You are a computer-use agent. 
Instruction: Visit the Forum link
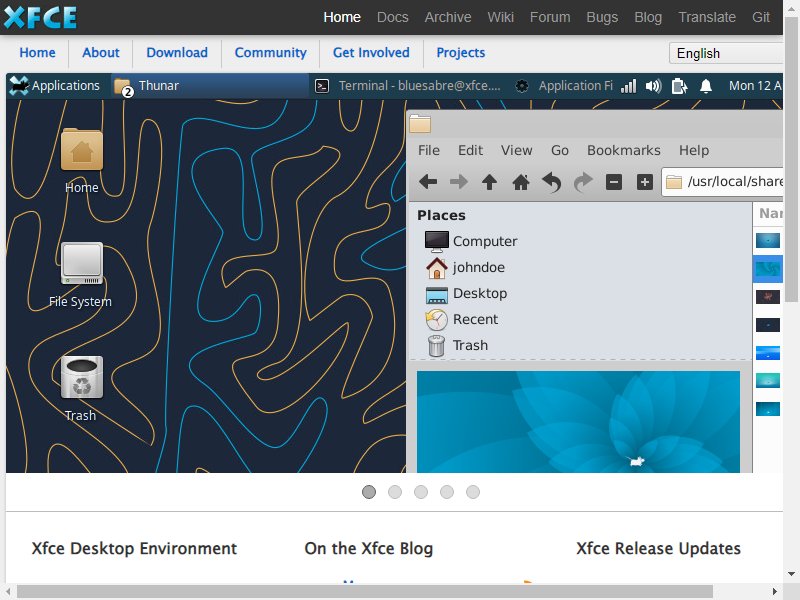(x=550, y=17)
